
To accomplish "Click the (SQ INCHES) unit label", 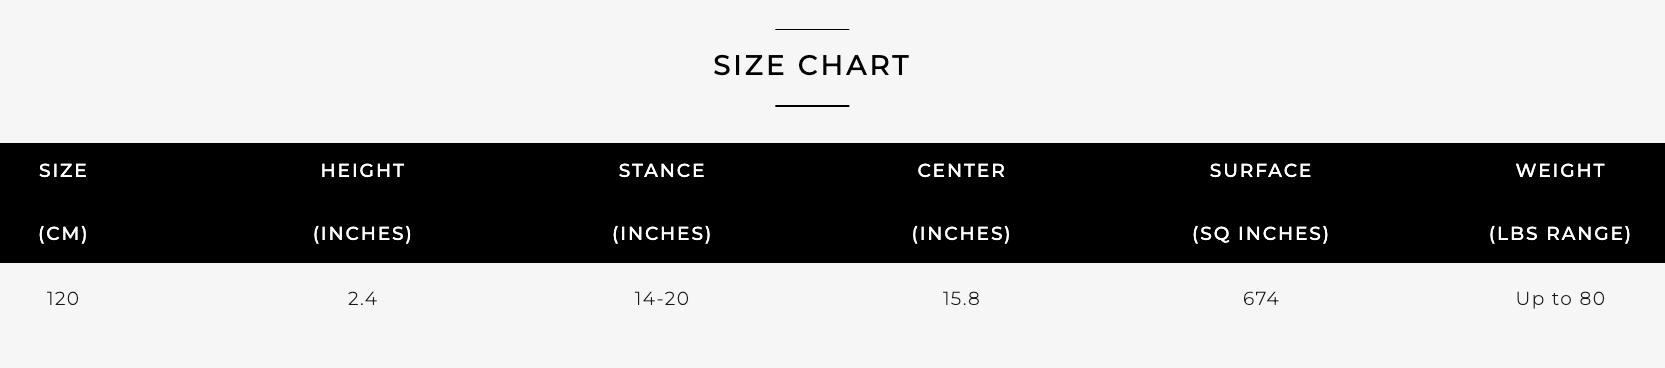I will point(1260,234).
